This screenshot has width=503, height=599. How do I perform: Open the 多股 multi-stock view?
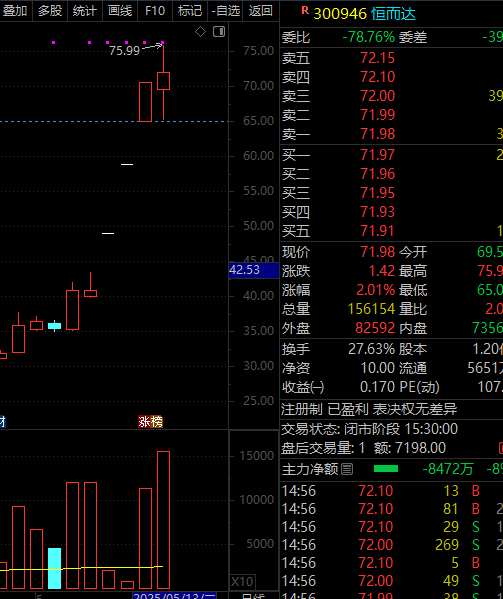pyautogui.click(x=50, y=10)
